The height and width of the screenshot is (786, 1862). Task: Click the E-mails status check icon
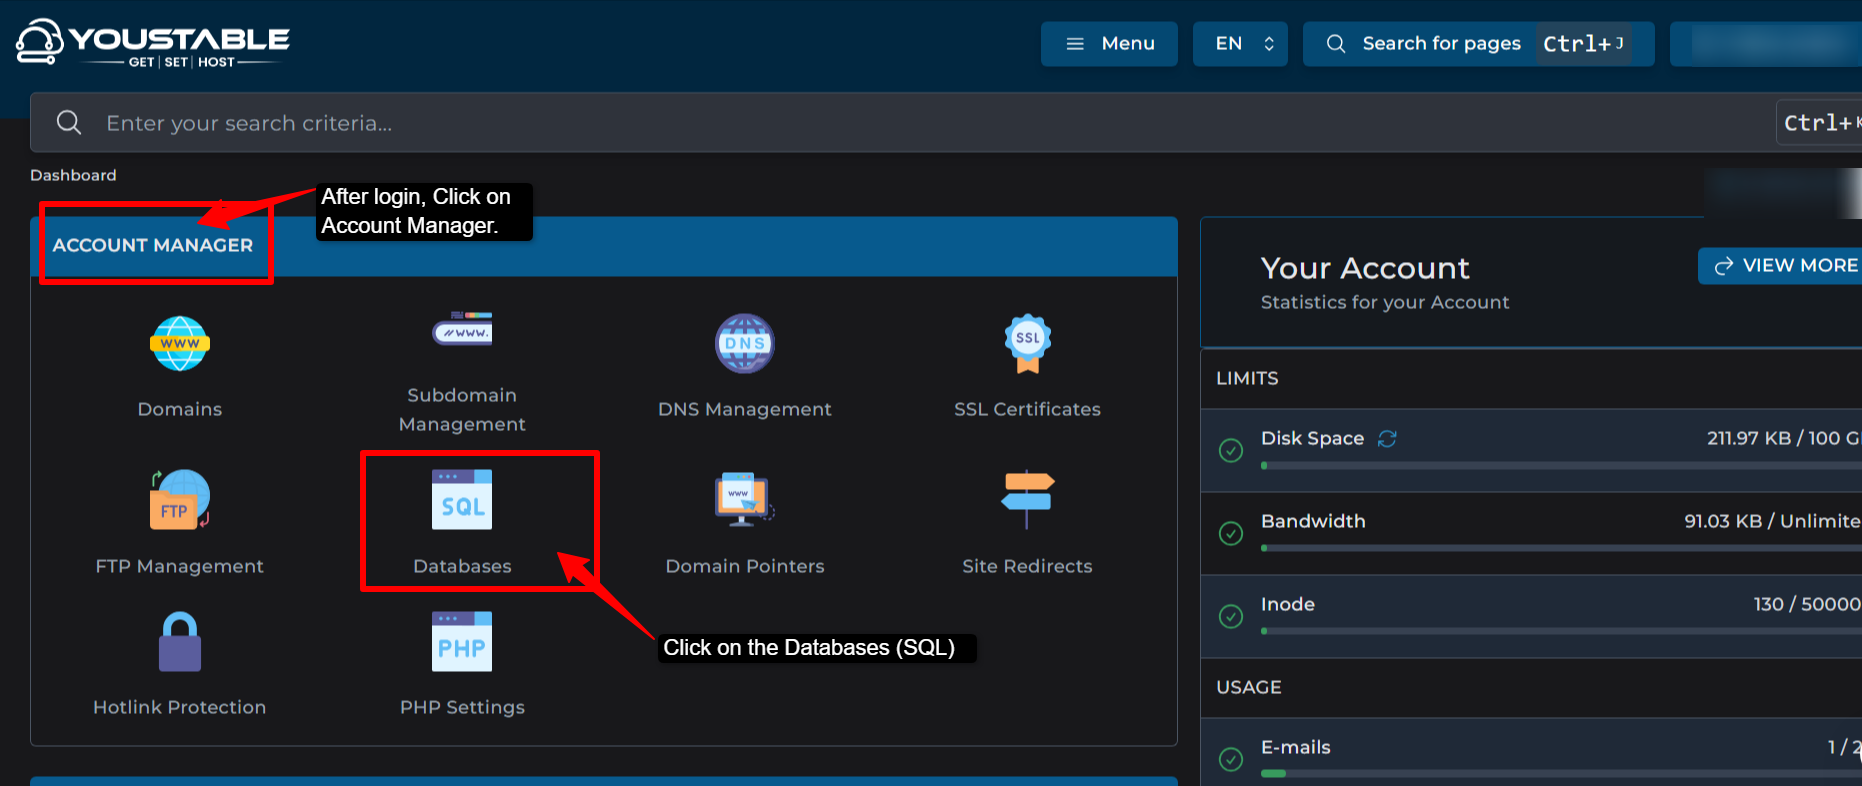(1231, 759)
